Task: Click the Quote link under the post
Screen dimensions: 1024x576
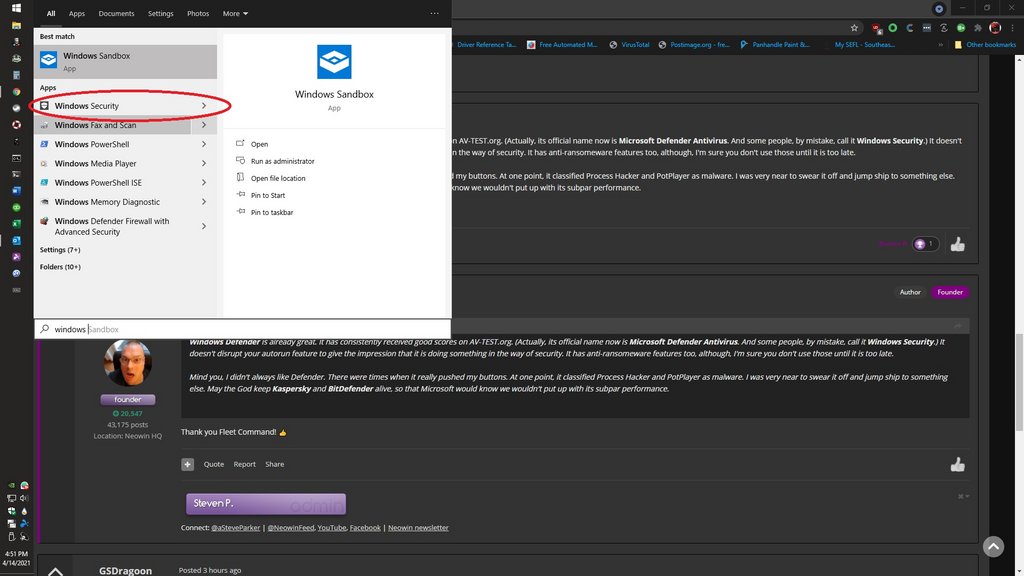Action: point(214,464)
